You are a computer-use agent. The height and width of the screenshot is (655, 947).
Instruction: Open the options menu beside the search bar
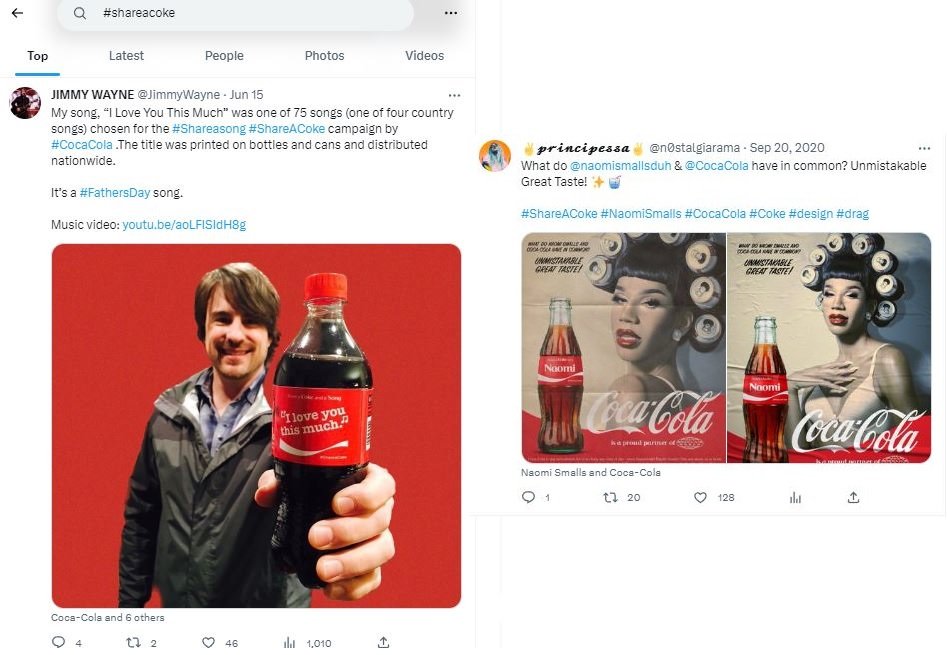click(450, 13)
